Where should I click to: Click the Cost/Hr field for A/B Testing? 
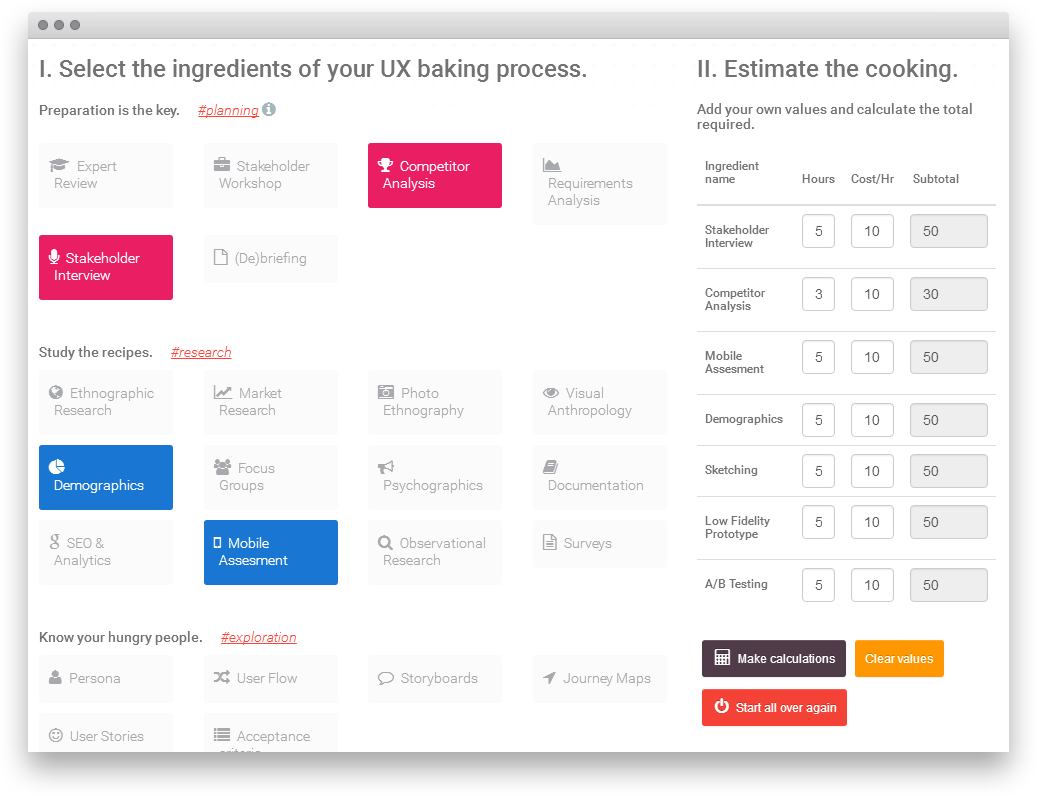[872, 585]
